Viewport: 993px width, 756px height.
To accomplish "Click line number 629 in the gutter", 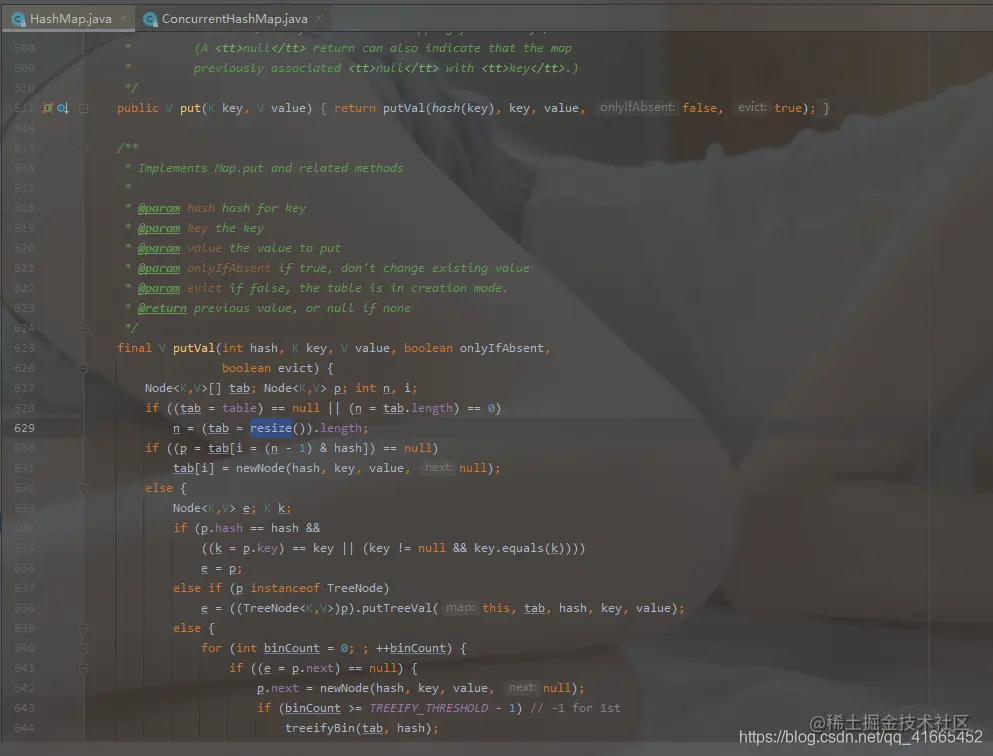I will 24,428.
